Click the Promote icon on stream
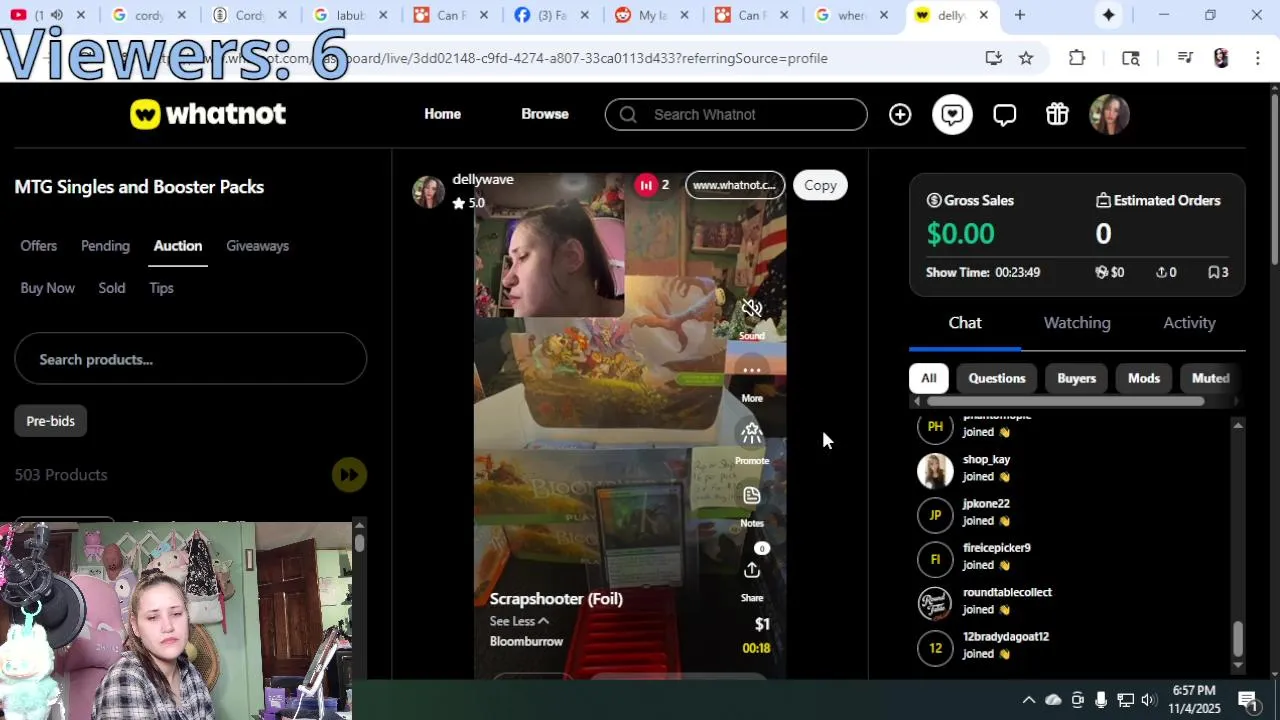The height and width of the screenshot is (720, 1280). [752, 434]
